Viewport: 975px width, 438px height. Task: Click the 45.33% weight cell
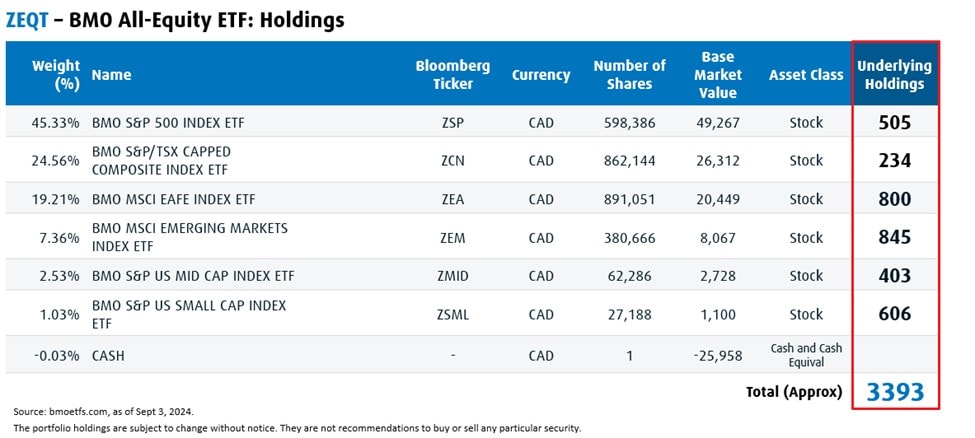click(x=55, y=123)
